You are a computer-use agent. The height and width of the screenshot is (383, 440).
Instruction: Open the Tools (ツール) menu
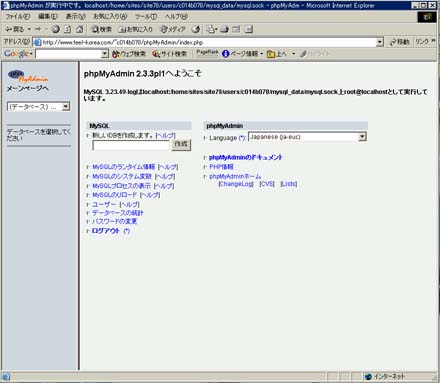[x=146, y=16]
